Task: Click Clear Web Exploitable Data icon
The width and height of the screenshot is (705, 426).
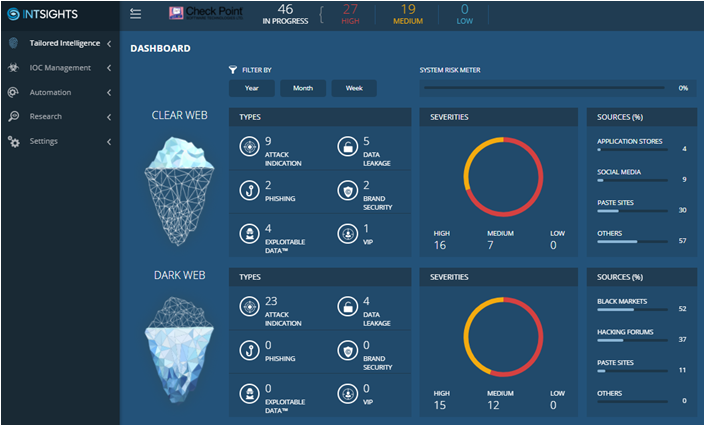Action: click(x=247, y=233)
